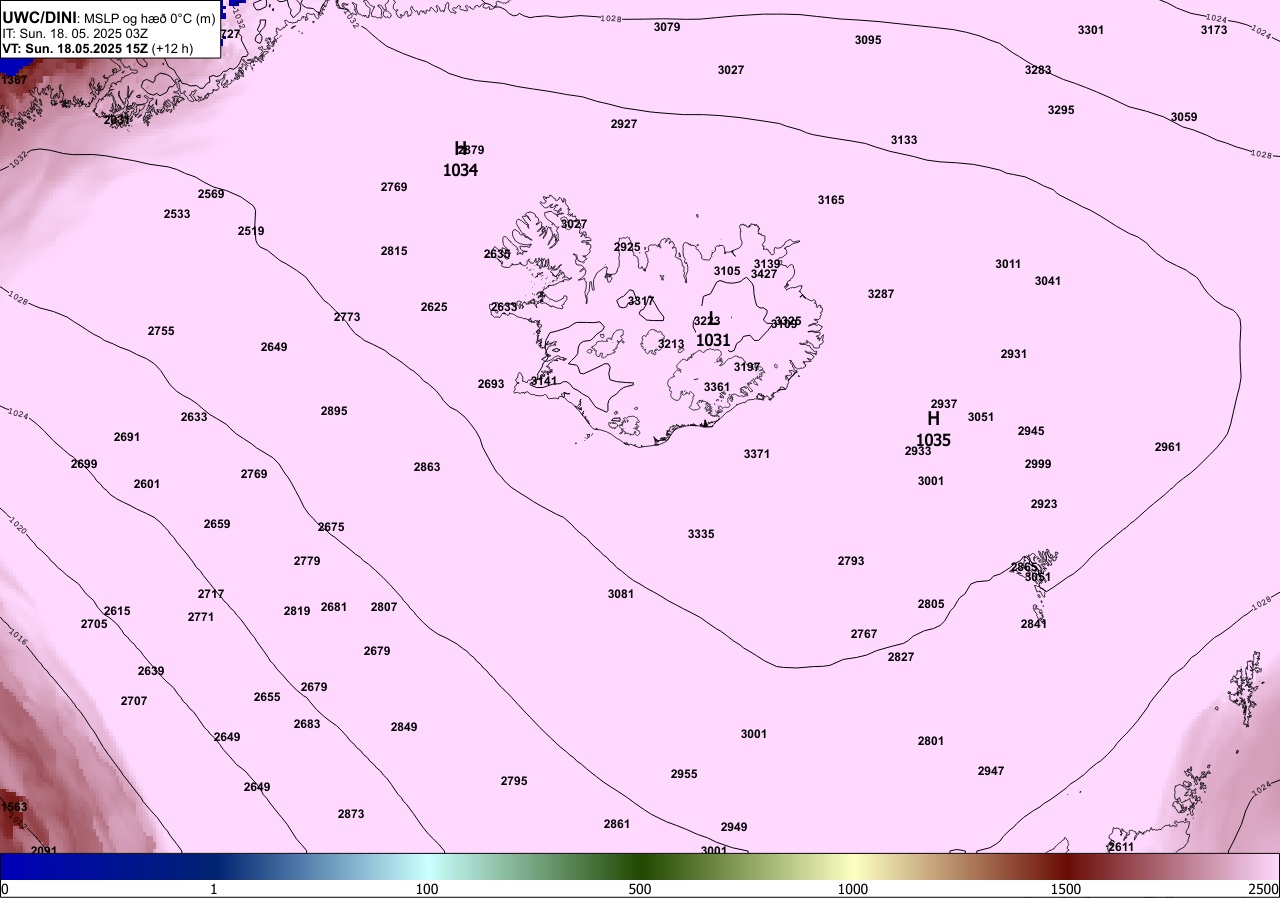Click the VT: Sun. 18.05.2025 15Z line
This screenshot has height=898, width=1280.
[x=97, y=48]
